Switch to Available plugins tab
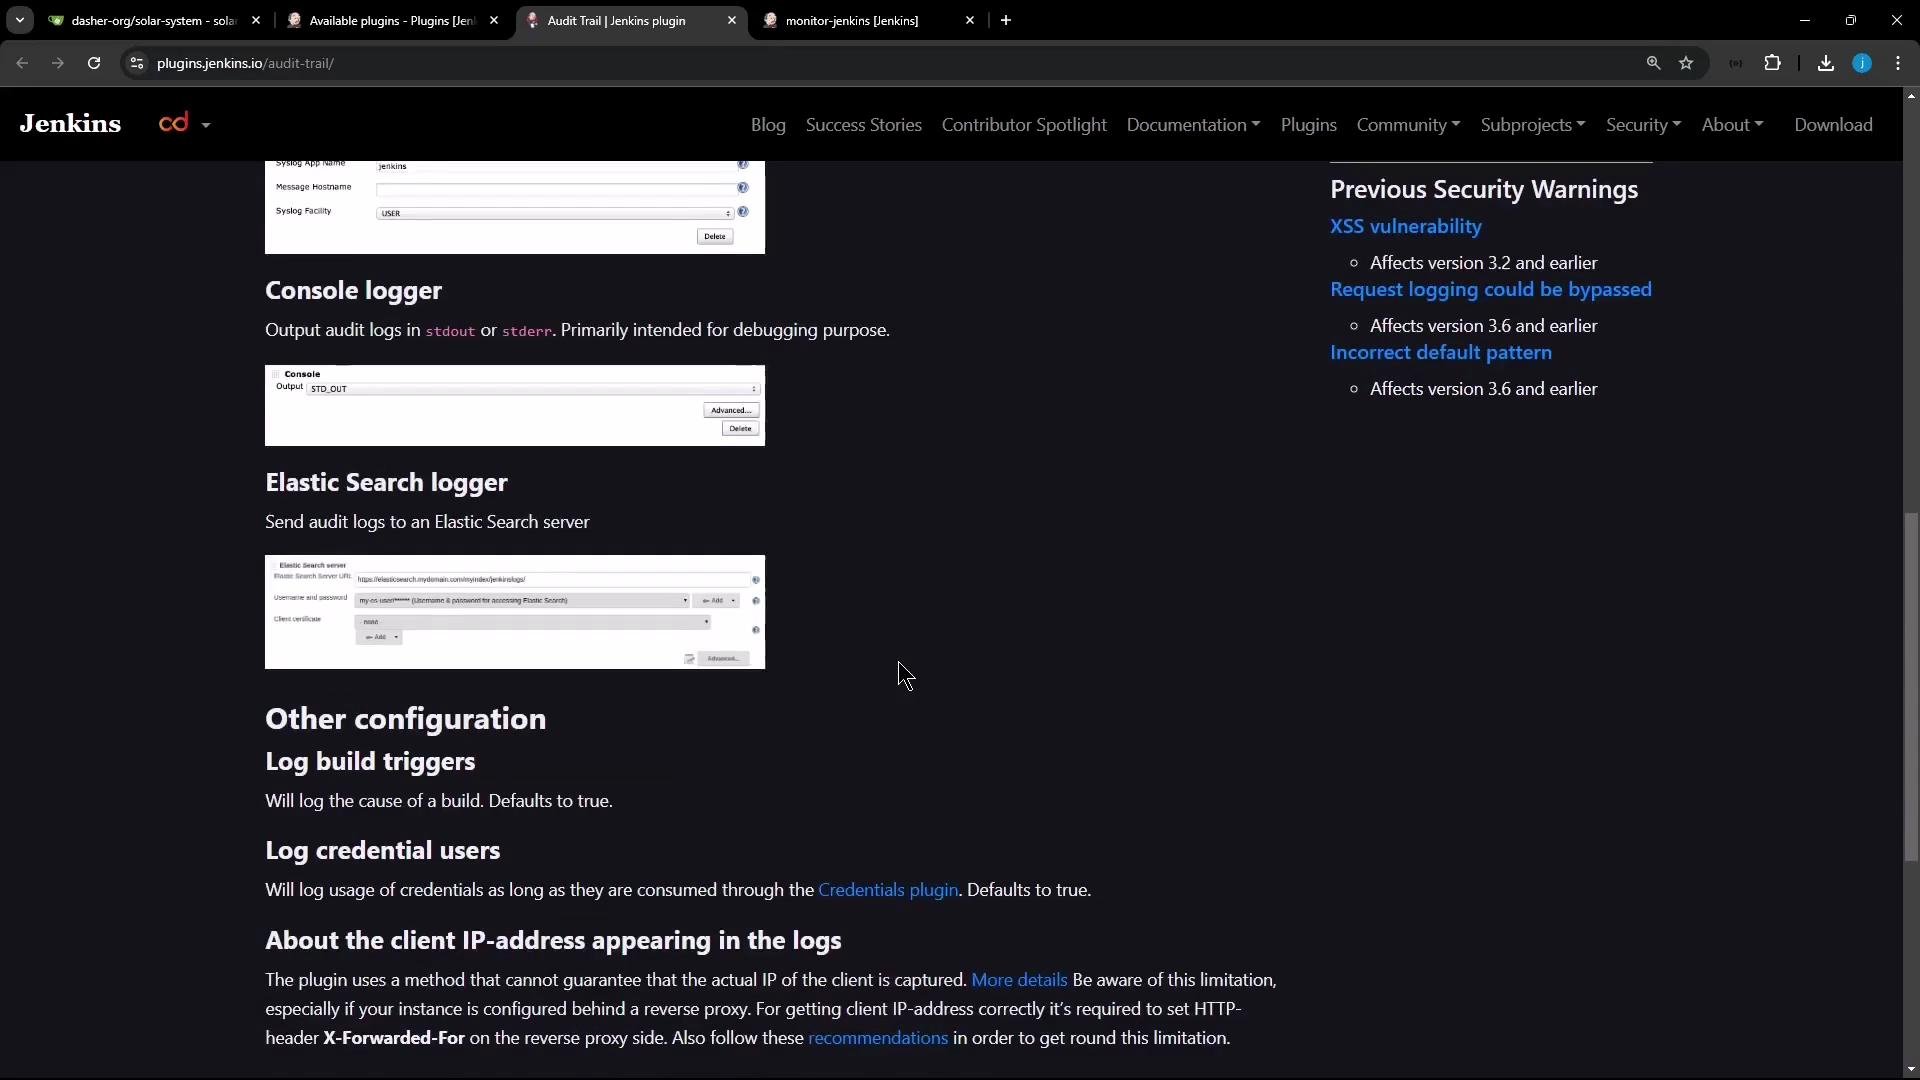Viewport: 1920px width, 1080px height. pos(392,20)
